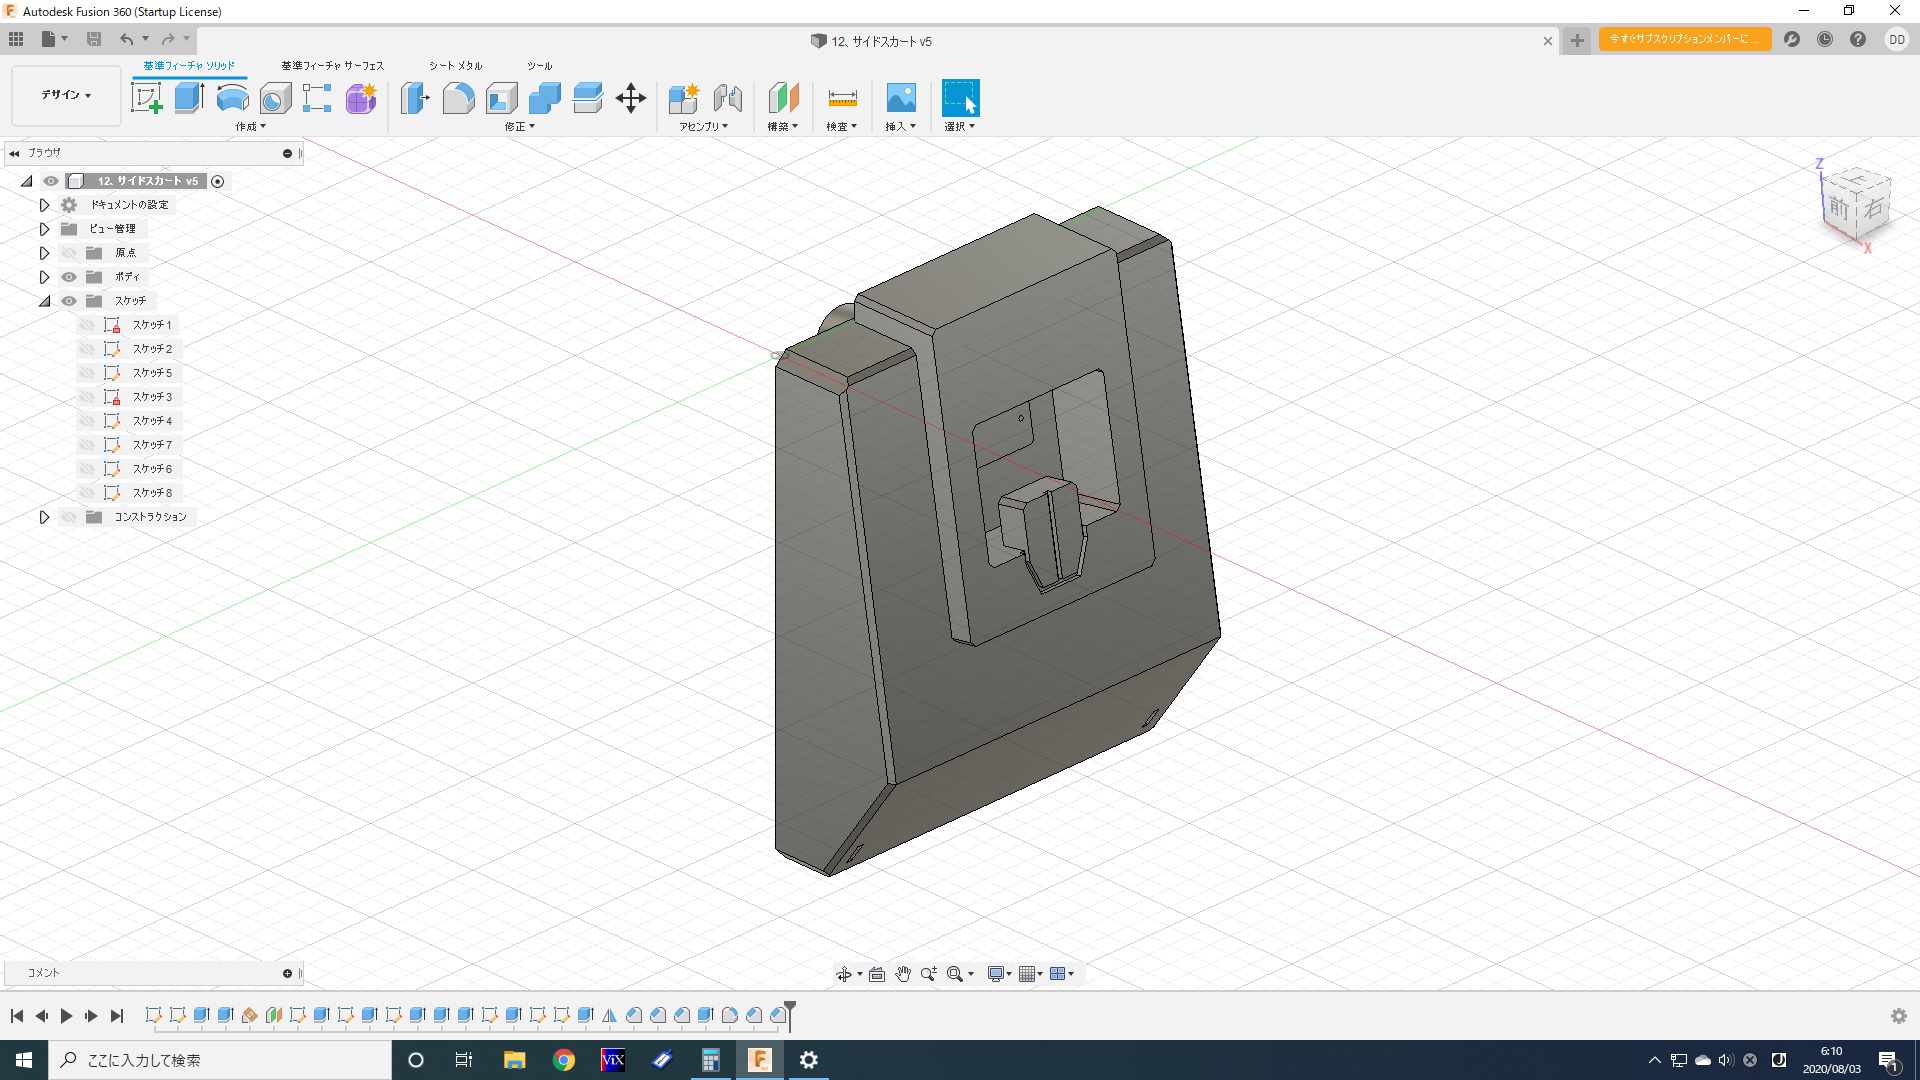1920x1080 pixels.
Task: Open the デザイン workspace dropdown
Action: coord(66,95)
